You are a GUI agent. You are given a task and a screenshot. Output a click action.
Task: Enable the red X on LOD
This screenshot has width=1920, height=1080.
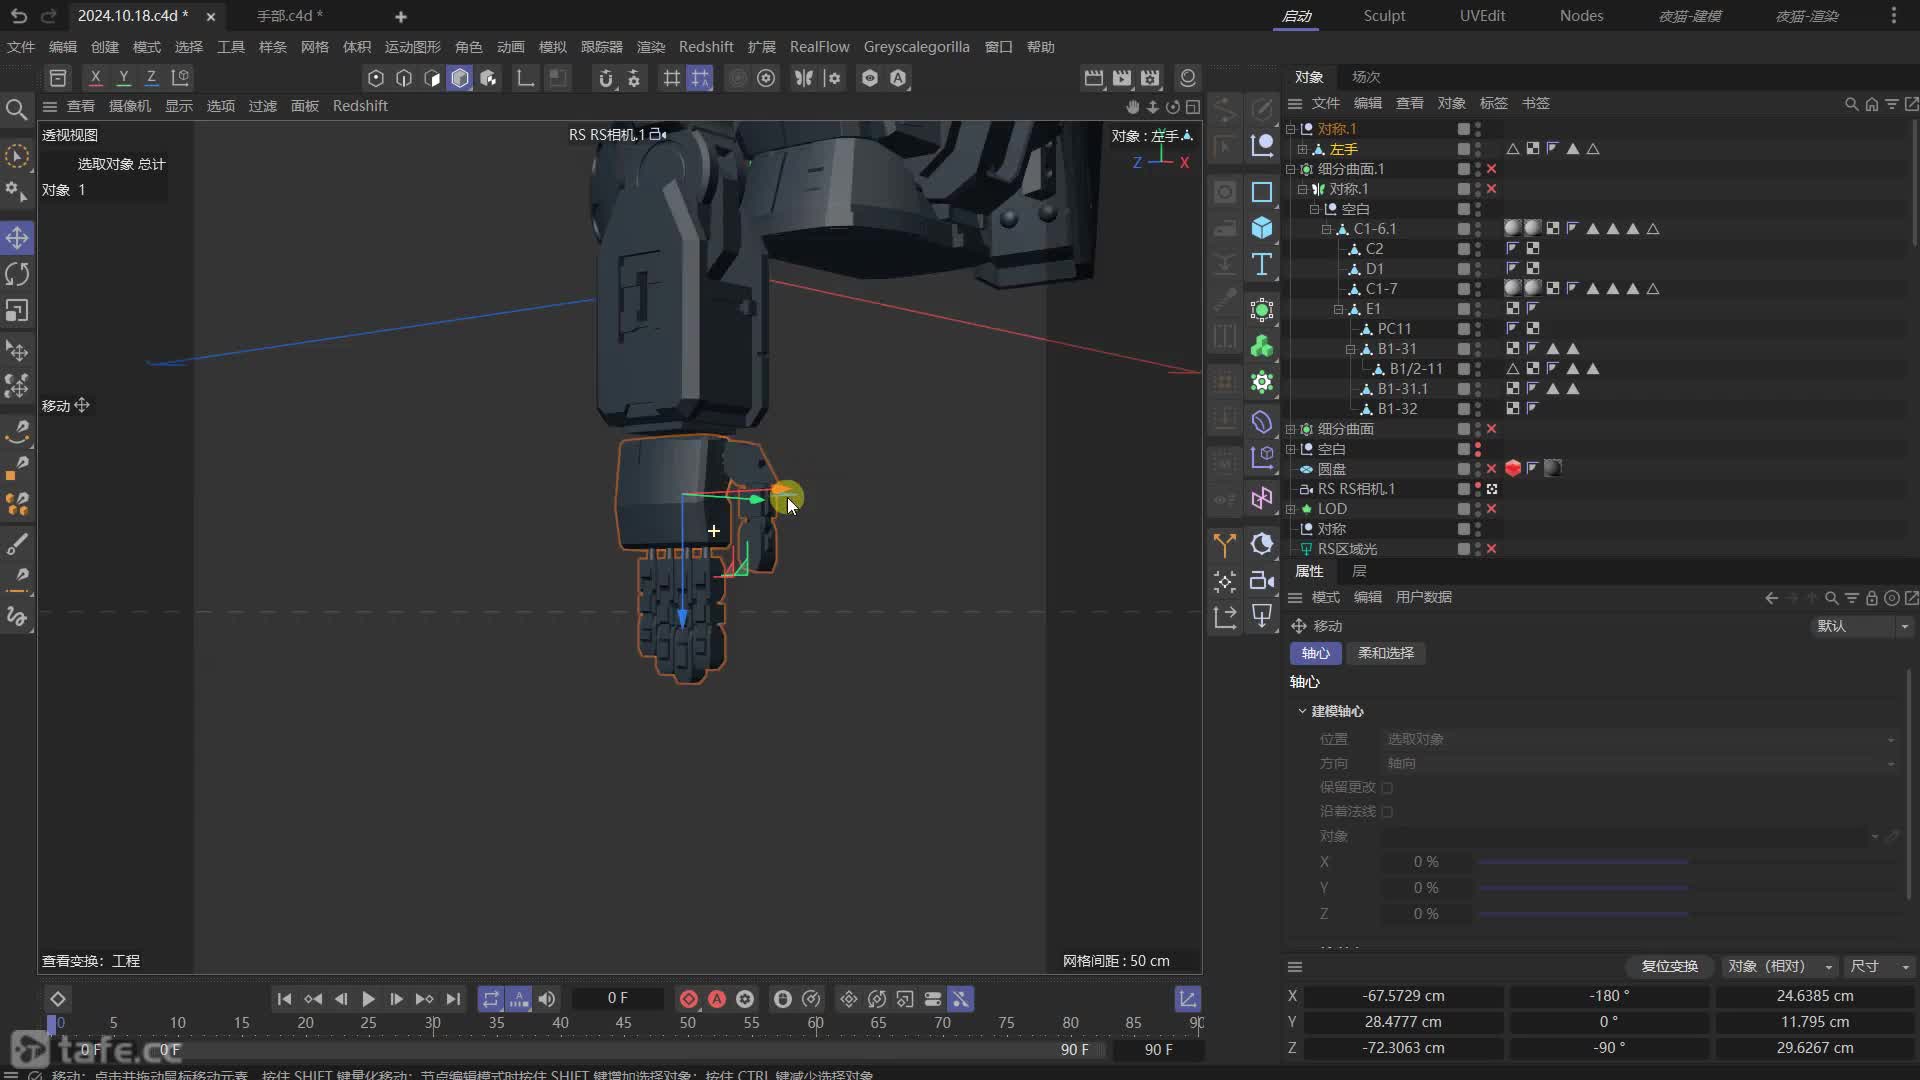pos(1491,509)
